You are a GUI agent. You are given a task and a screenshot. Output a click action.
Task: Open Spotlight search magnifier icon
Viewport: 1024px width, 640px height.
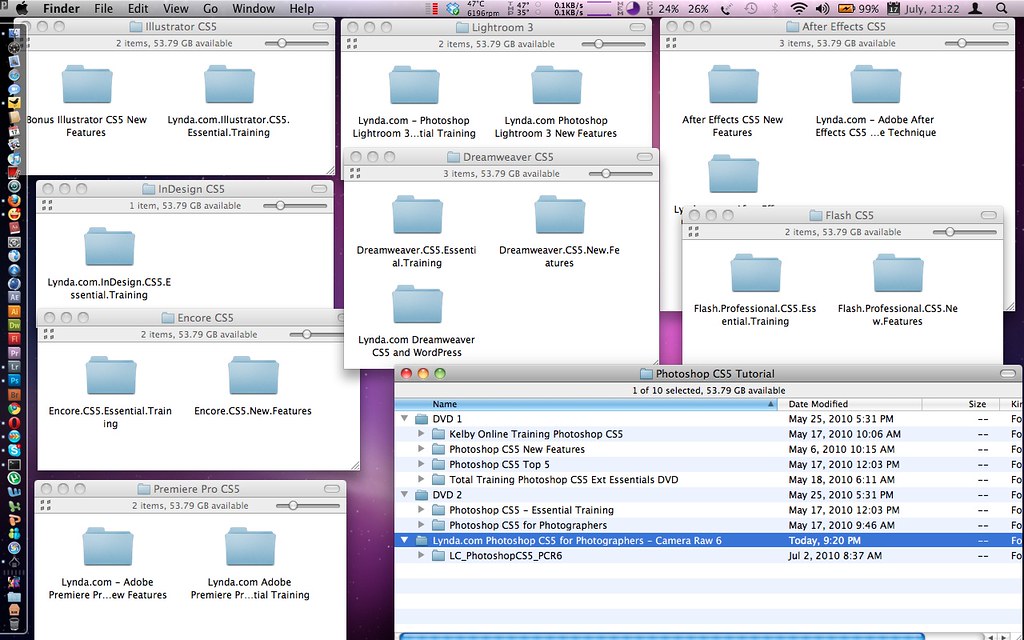pyautogui.click(x=1001, y=8)
